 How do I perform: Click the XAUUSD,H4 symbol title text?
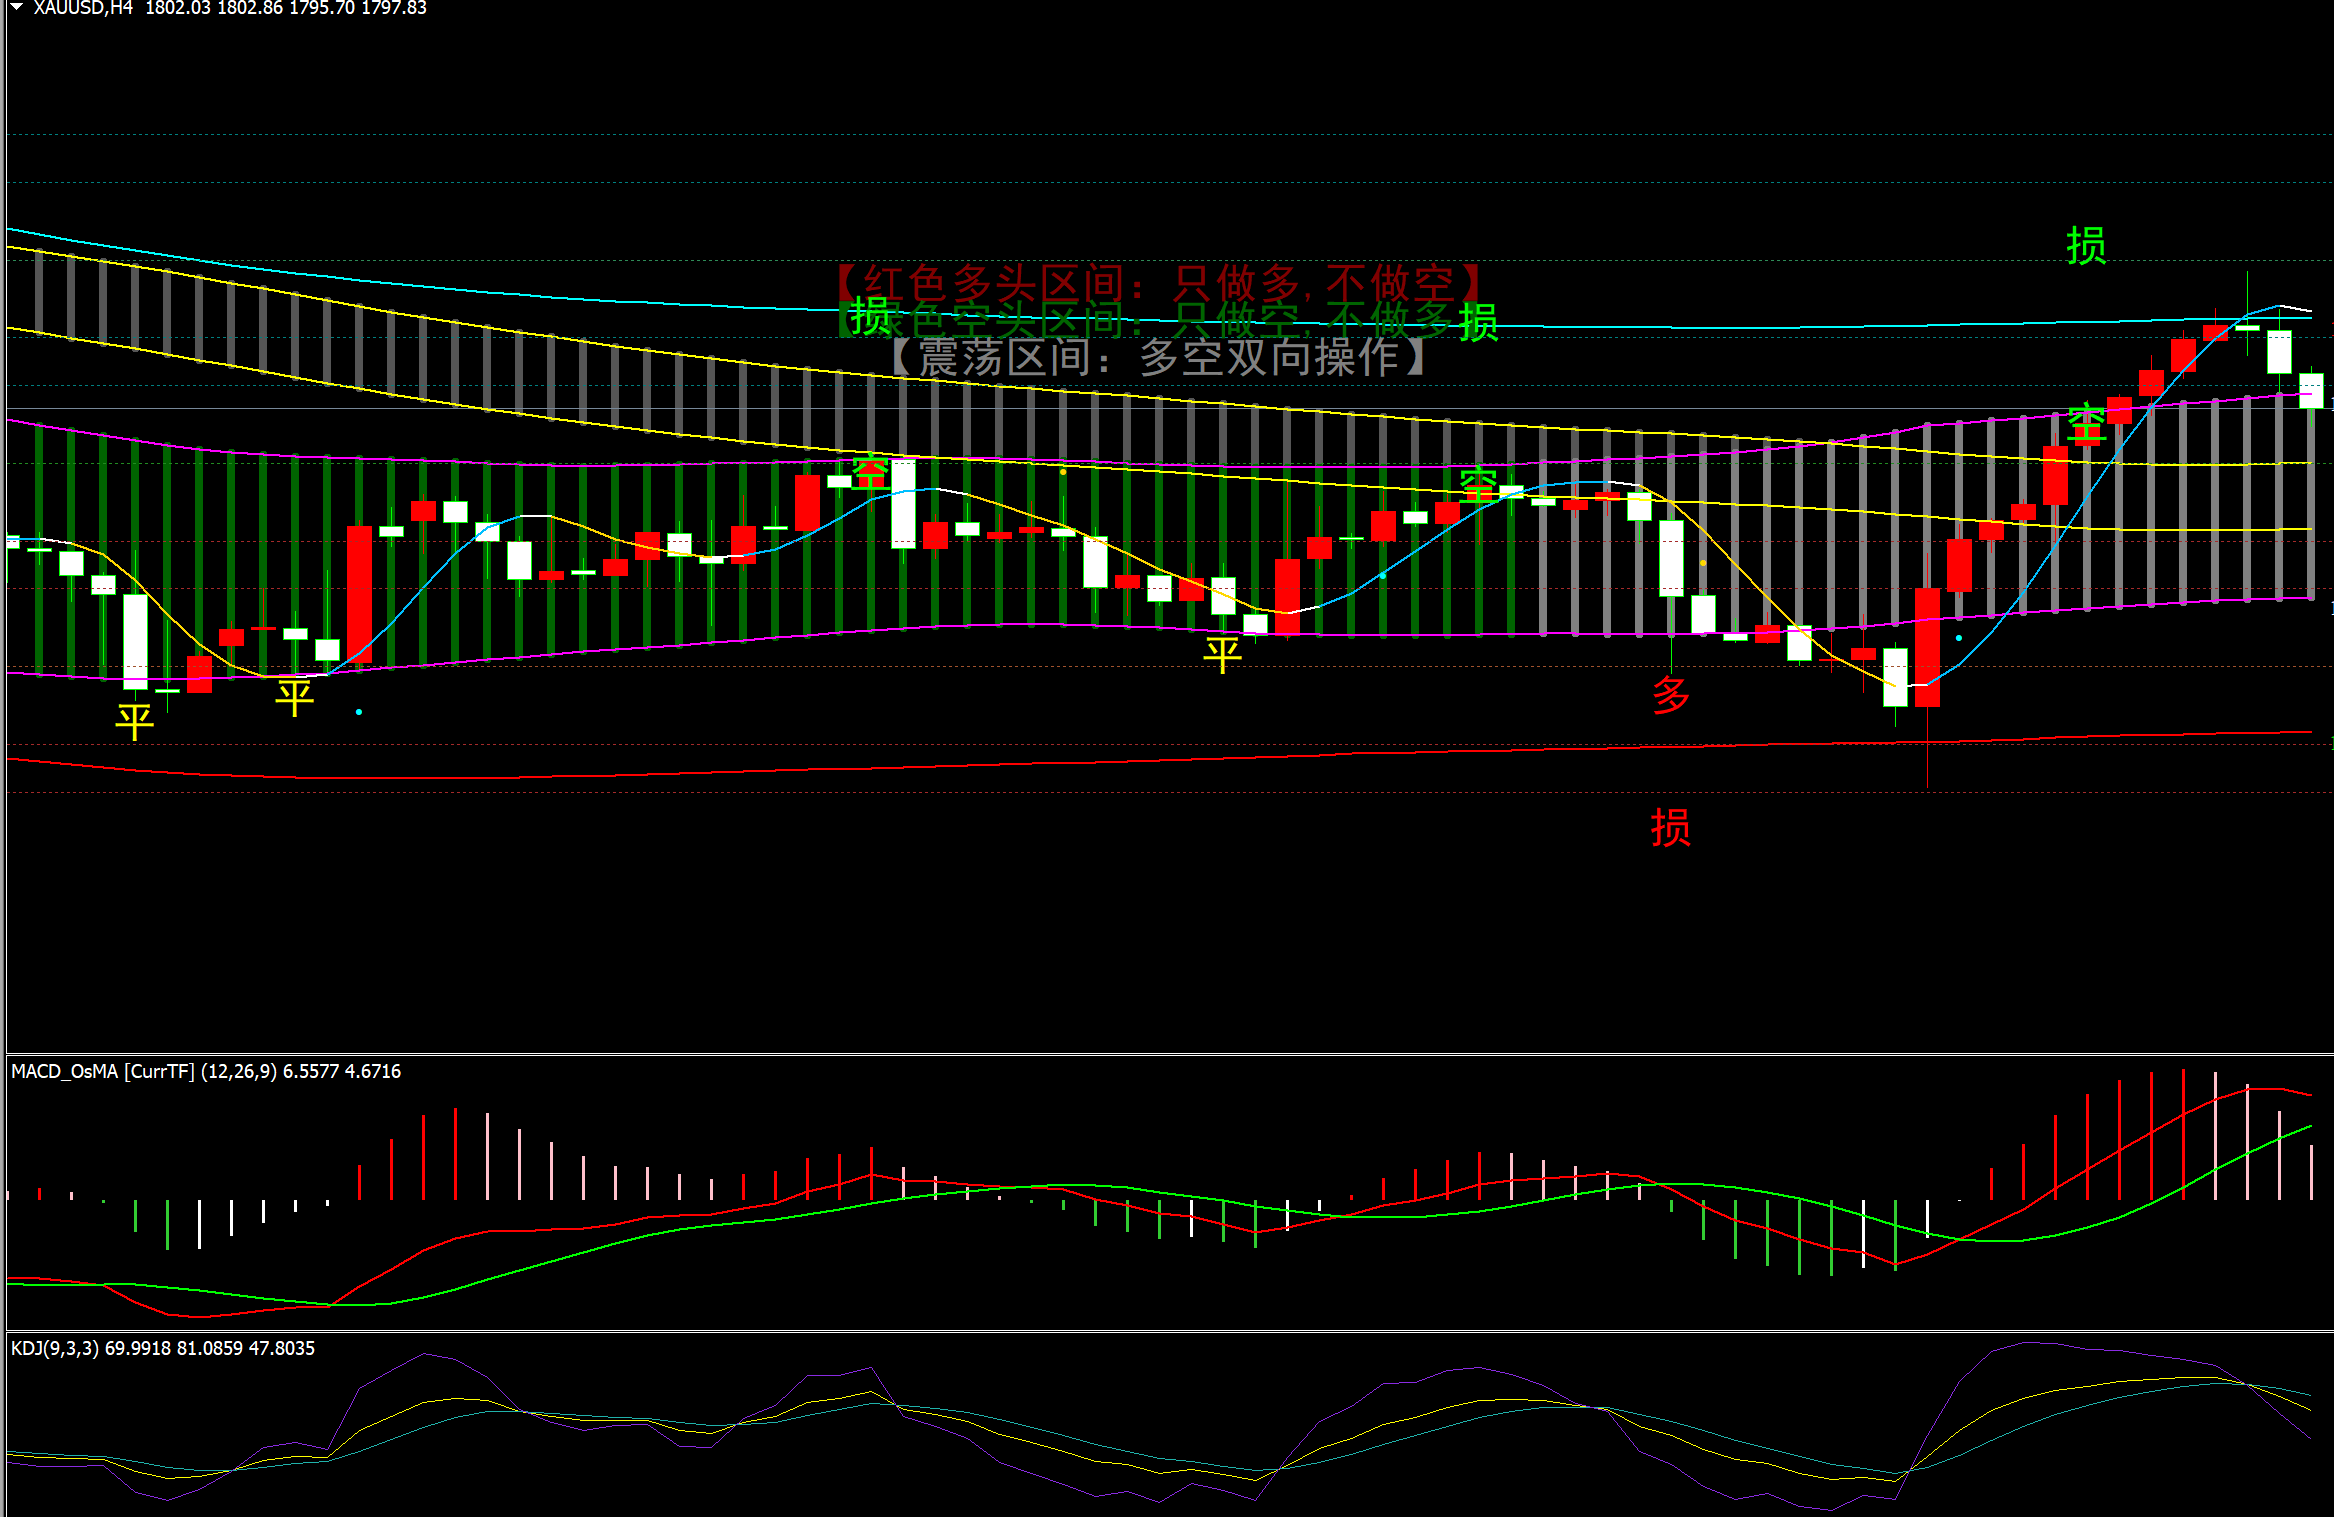click(83, 8)
